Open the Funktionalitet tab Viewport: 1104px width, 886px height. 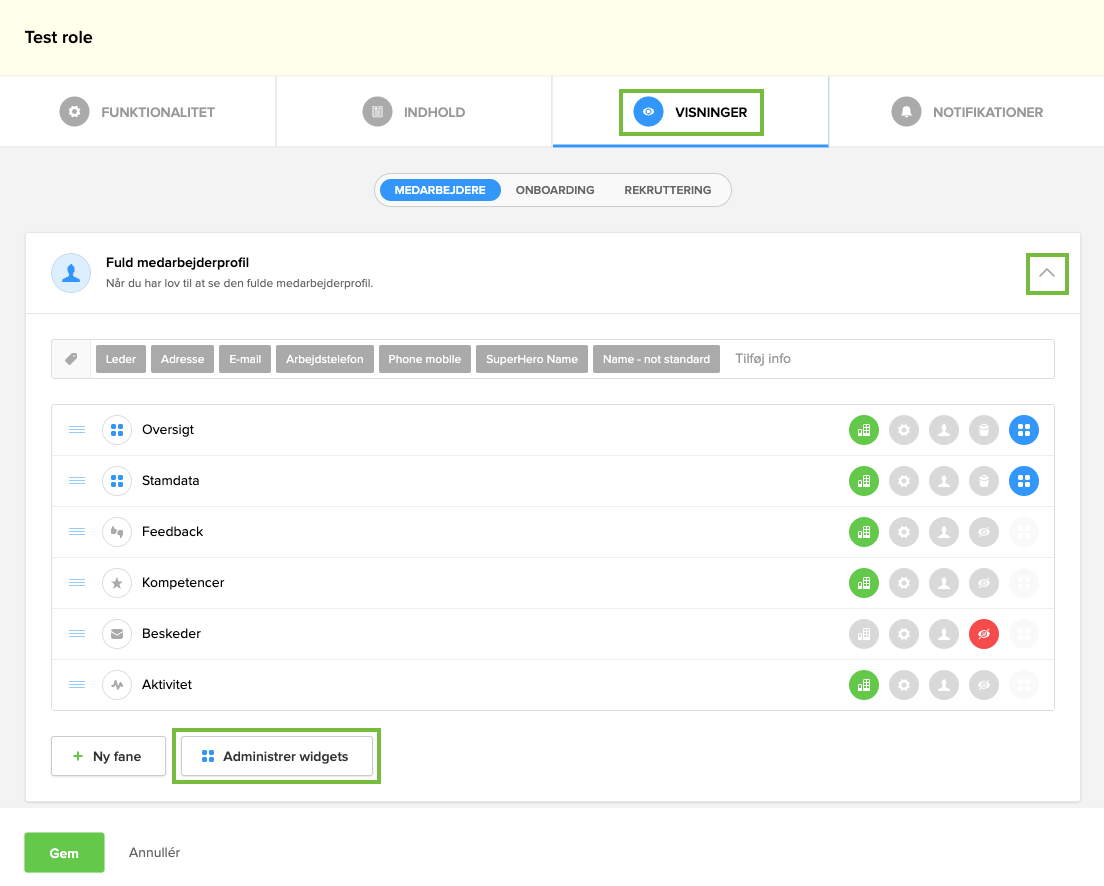pyautogui.click(x=138, y=112)
